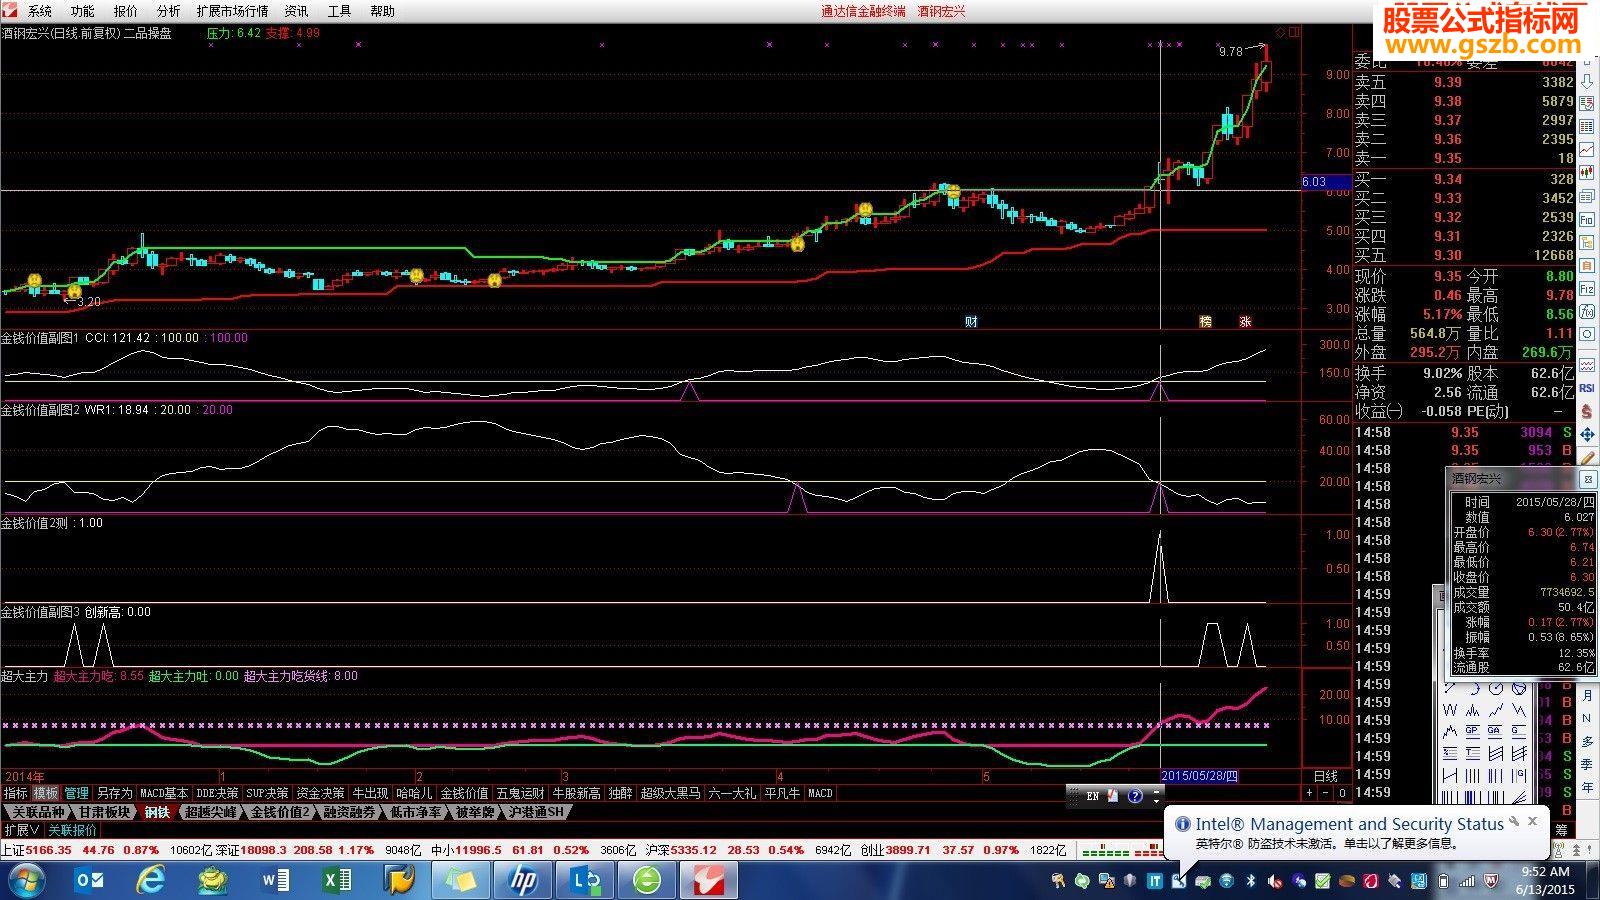Open the 功能 menu
This screenshot has height=900, width=1600.
pyautogui.click(x=83, y=11)
